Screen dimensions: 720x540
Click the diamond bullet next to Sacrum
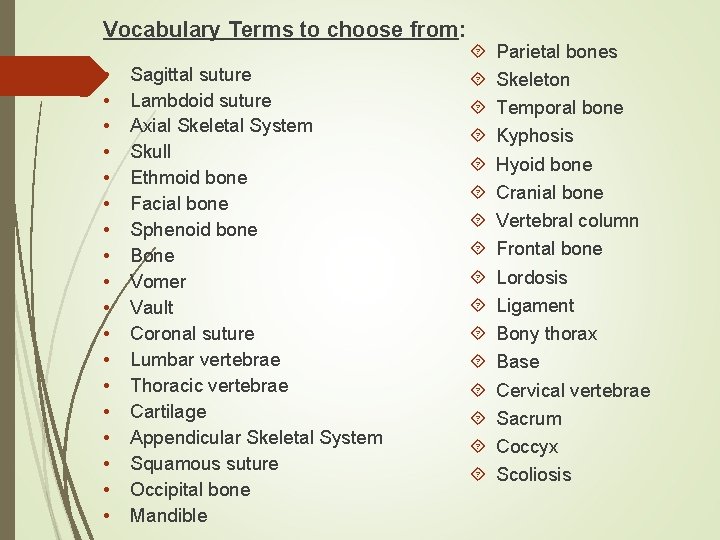[x=478, y=418]
